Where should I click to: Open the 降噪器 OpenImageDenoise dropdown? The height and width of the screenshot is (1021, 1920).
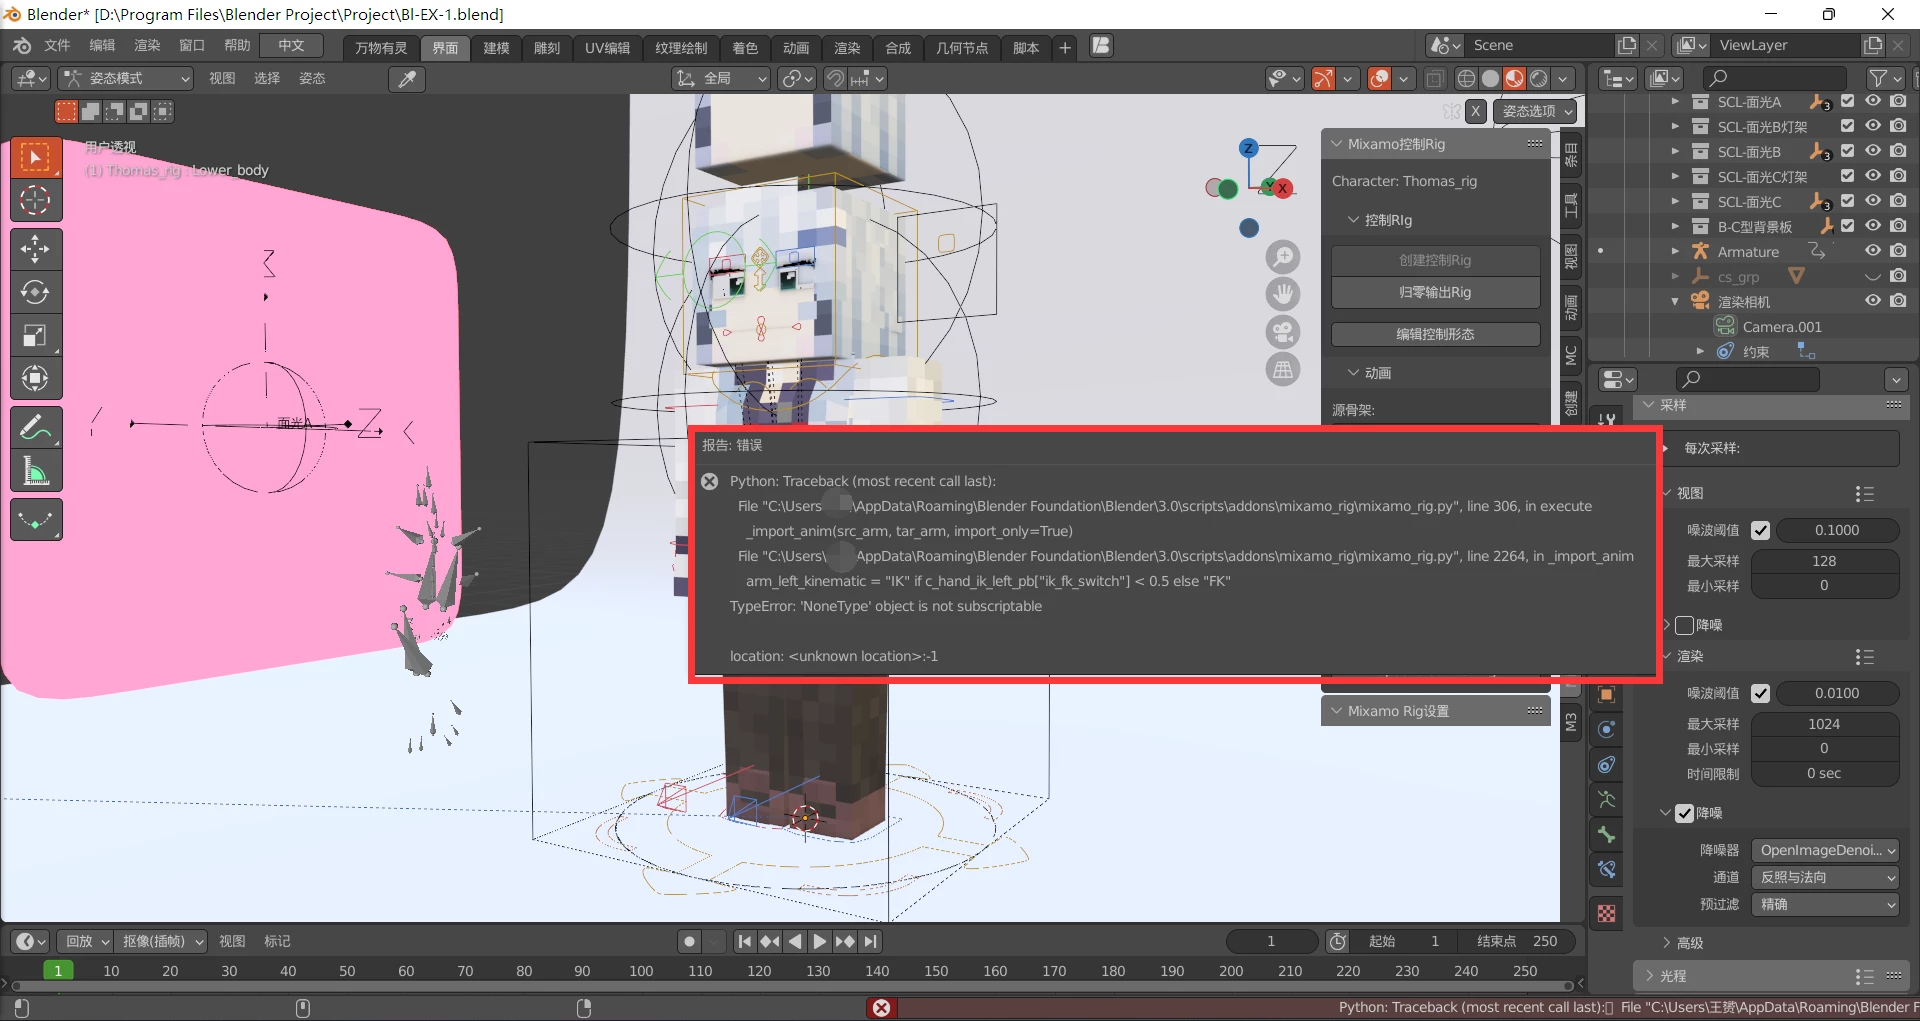[x=1825, y=850]
